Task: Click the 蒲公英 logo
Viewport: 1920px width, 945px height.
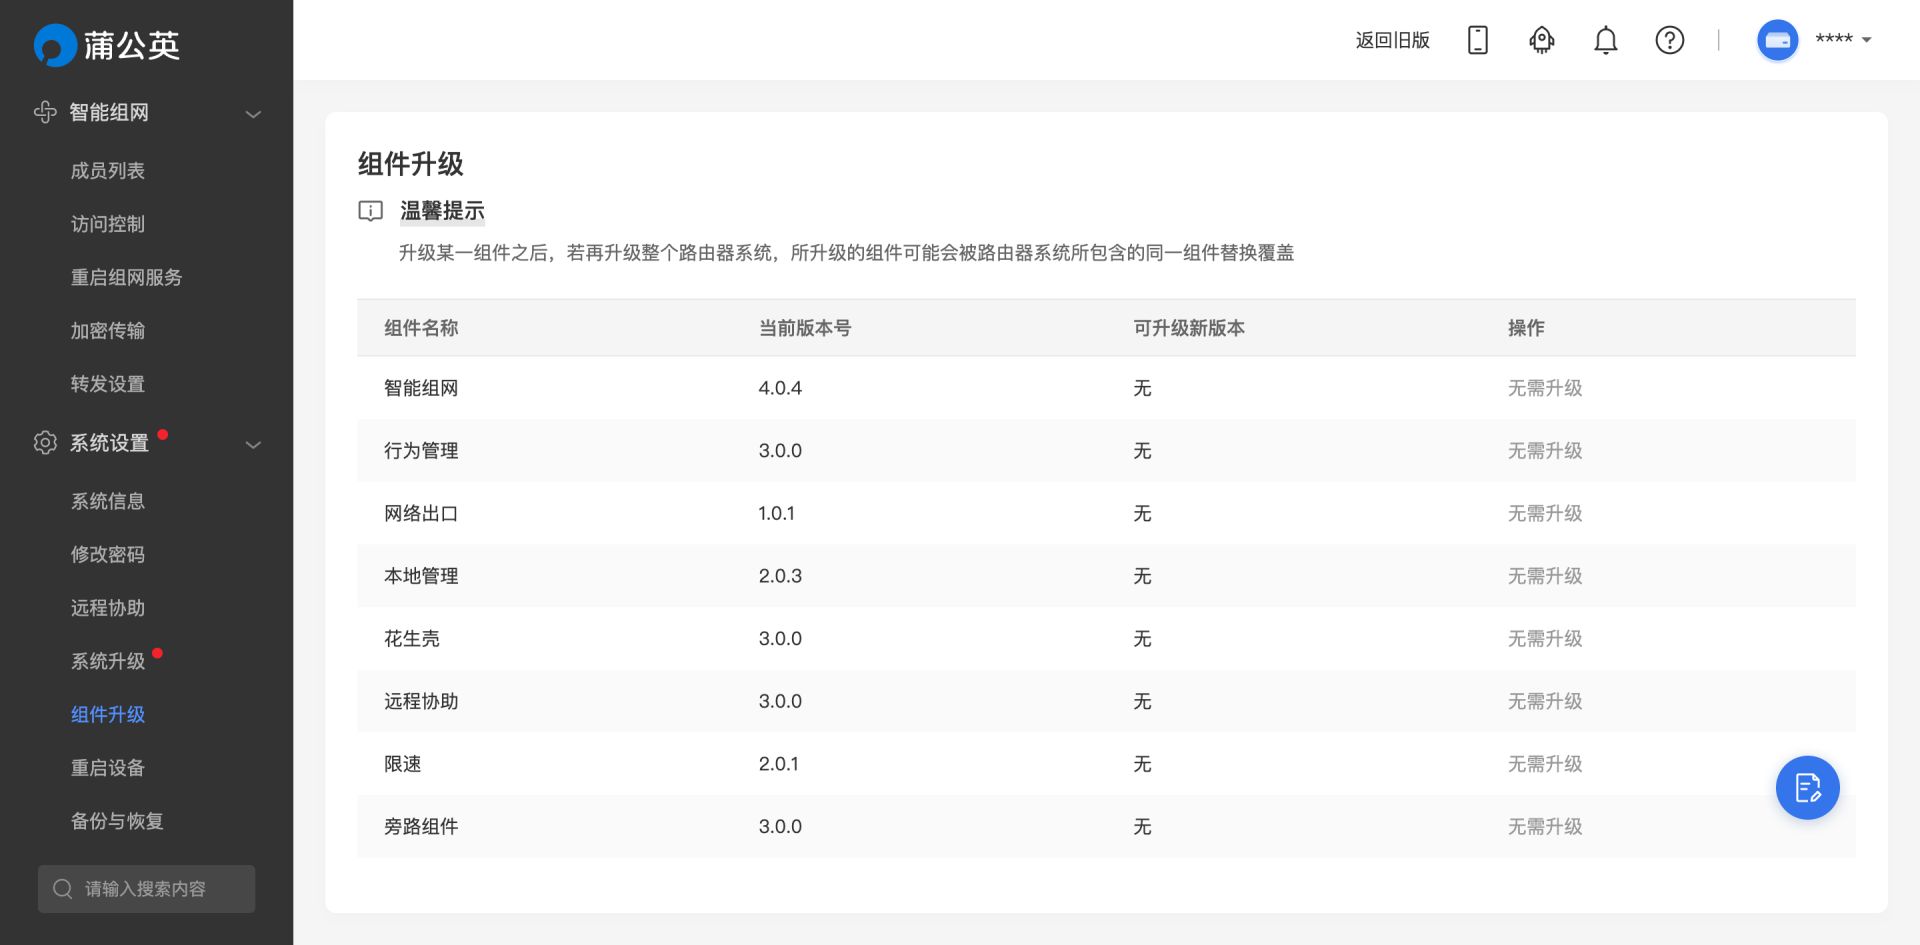Action: (107, 45)
